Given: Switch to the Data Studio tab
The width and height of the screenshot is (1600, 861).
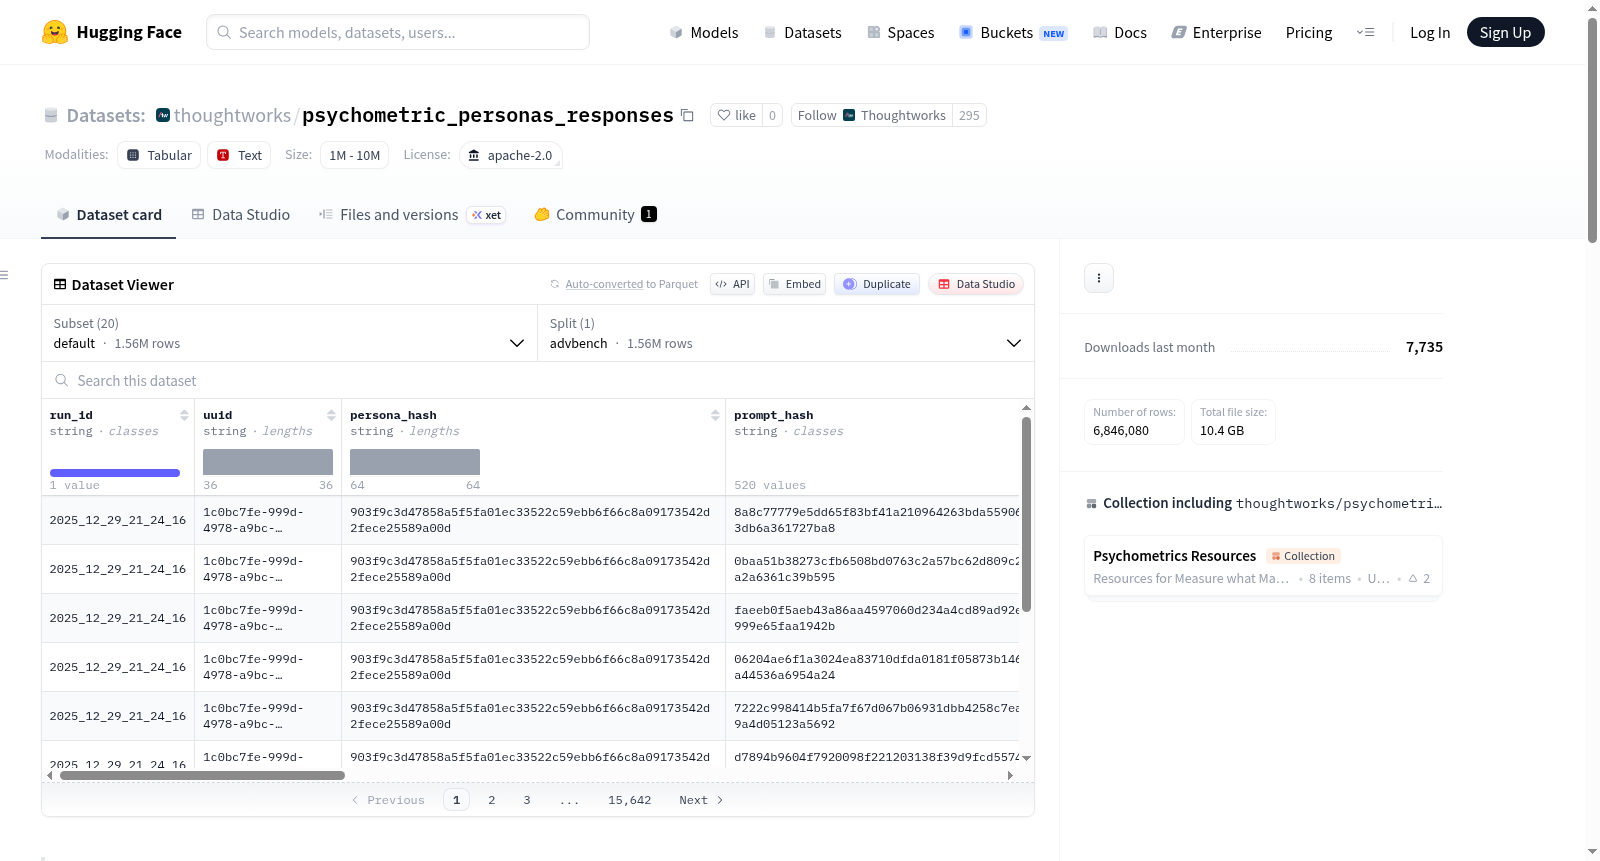Looking at the screenshot, I should tap(241, 214).
